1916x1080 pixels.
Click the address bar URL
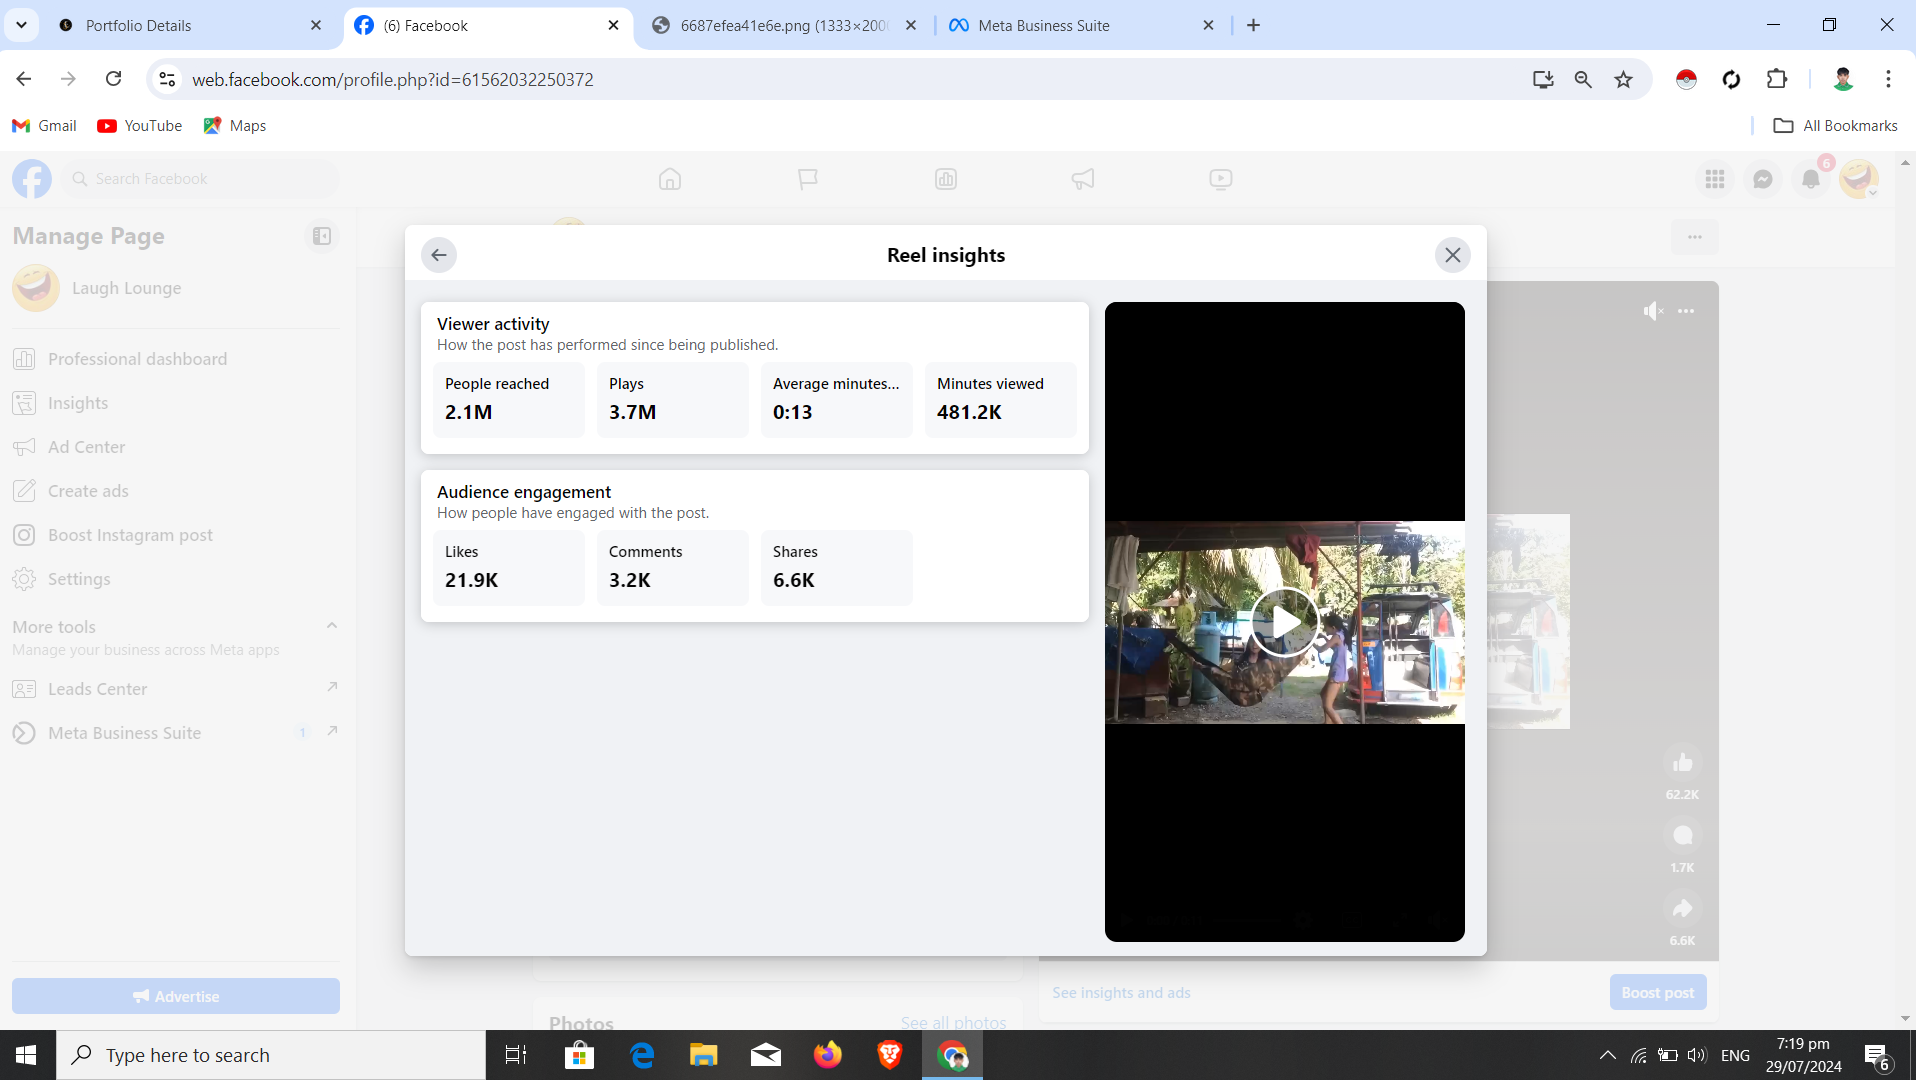click(x=393, y=79)
